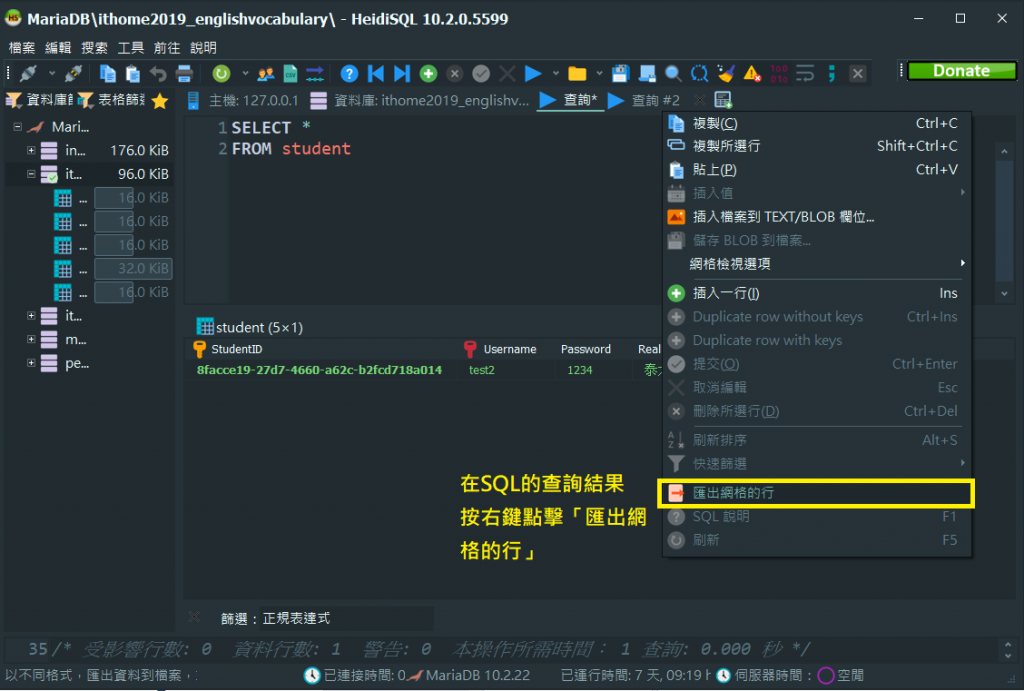The height and width of the screenshot is (691, 1024).
Task: Click the print icon in the toolbar
Action: pyautogui.click(x=184, y=73)
